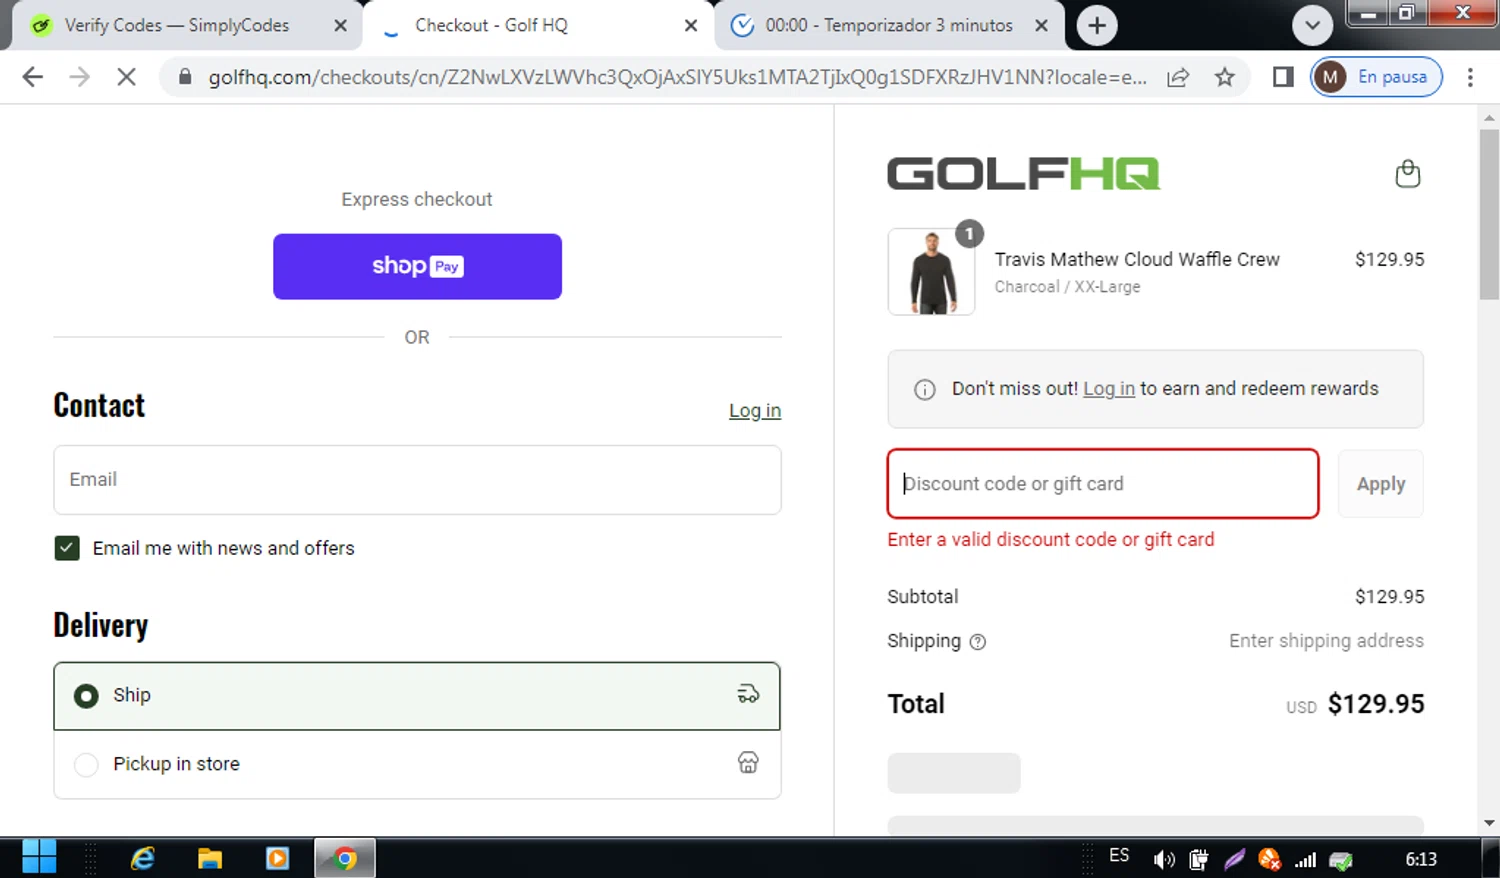Open Chrome three-dot menu
1500x878 pixels.
point(1470,77)
